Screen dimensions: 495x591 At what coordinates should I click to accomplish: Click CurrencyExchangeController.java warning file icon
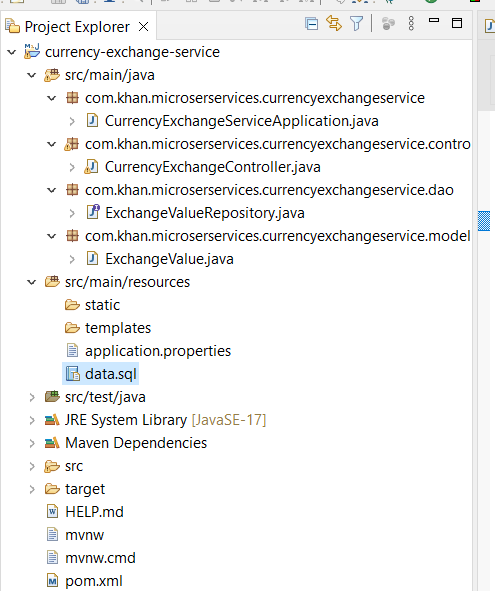pyautogui.click(x=91, y=167)
